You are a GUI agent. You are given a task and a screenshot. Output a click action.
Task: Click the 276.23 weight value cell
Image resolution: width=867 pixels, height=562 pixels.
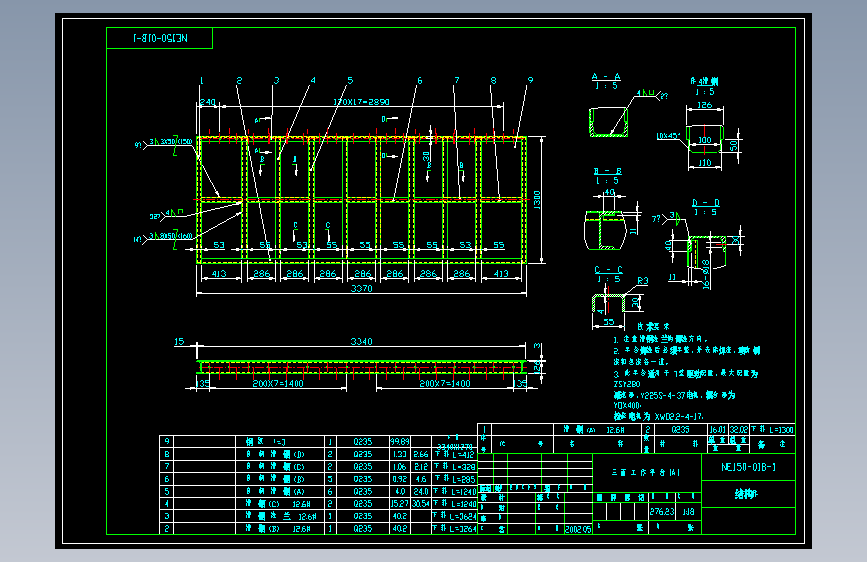(x=662, y=512)
